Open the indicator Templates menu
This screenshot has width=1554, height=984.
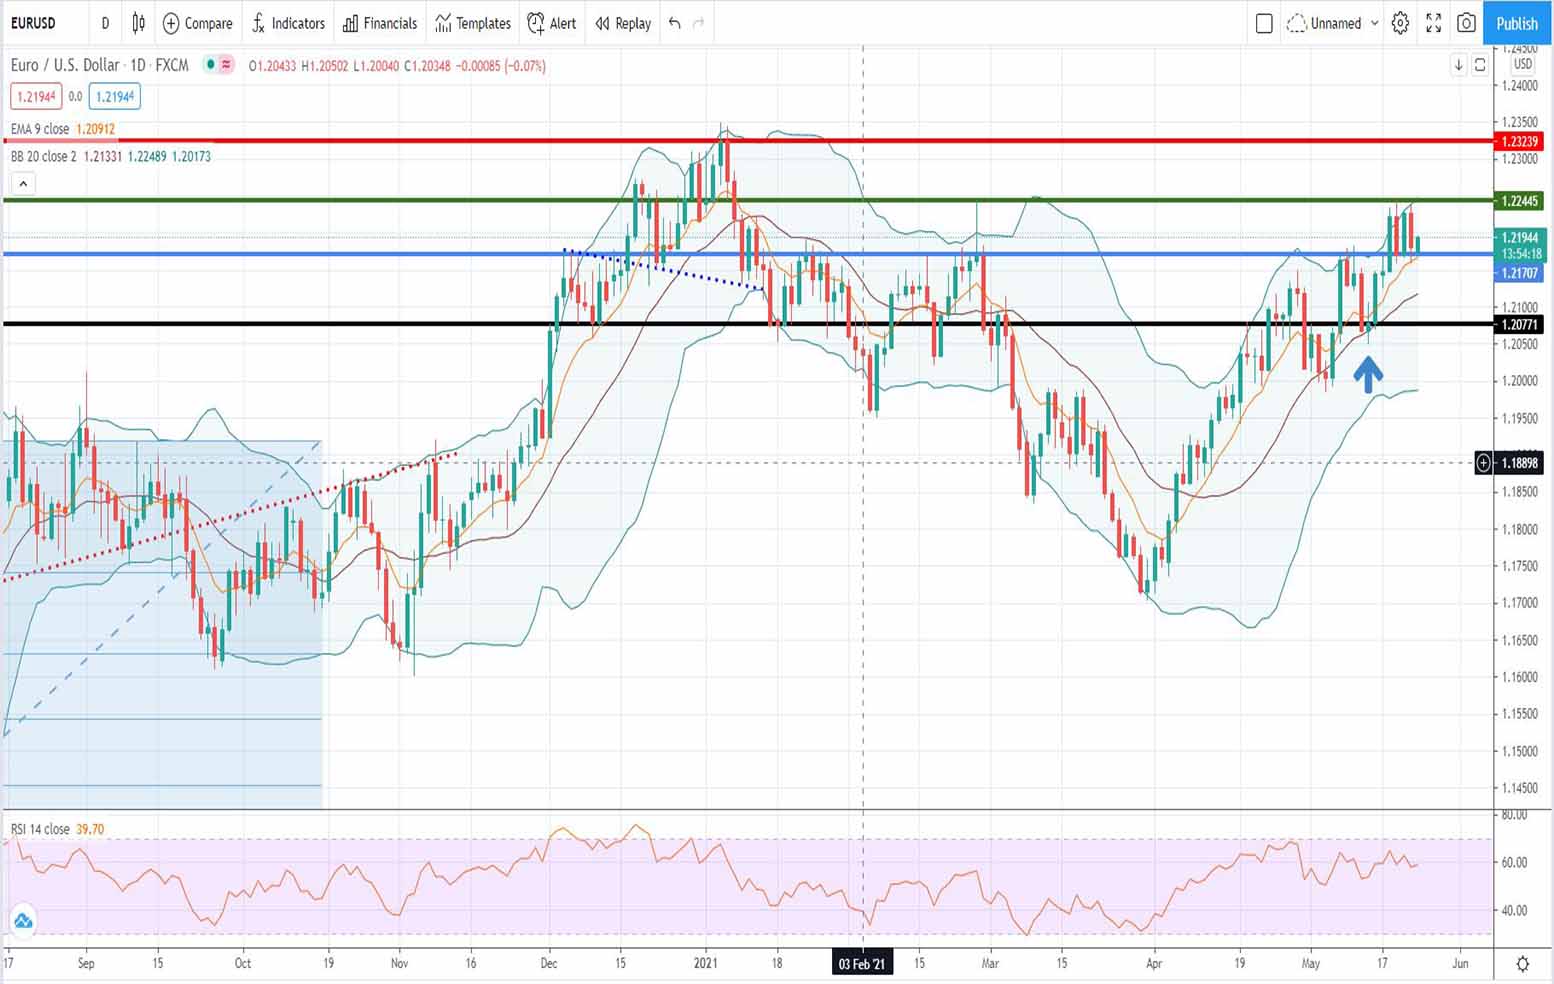pos(472,23)
